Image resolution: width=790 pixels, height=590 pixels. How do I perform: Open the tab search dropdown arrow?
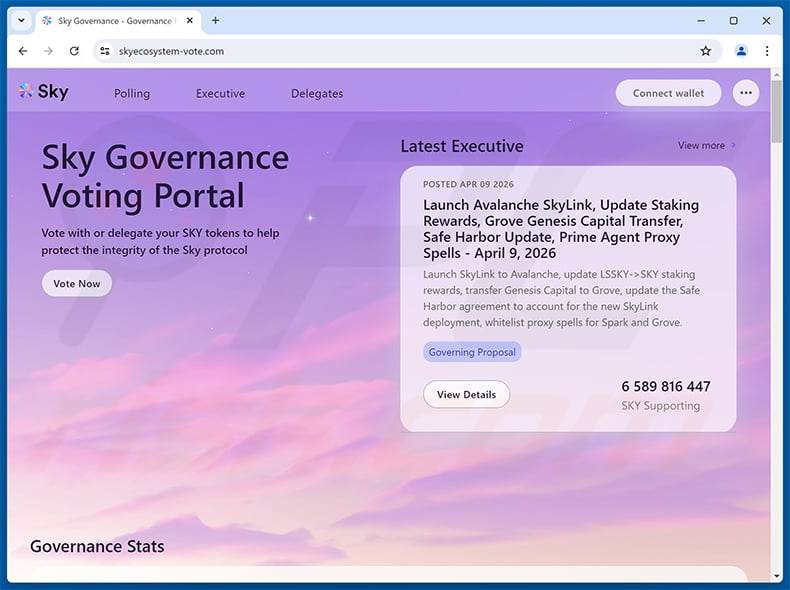tap(21, 21)
